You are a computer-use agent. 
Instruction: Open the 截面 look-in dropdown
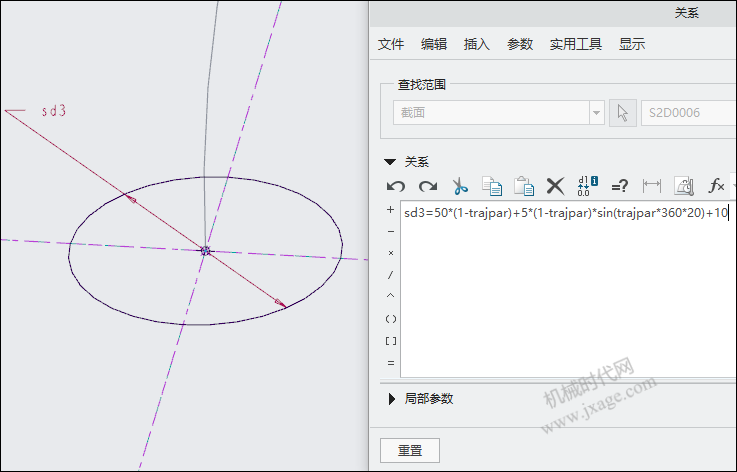pyautogui.click(x=596, y=113)
